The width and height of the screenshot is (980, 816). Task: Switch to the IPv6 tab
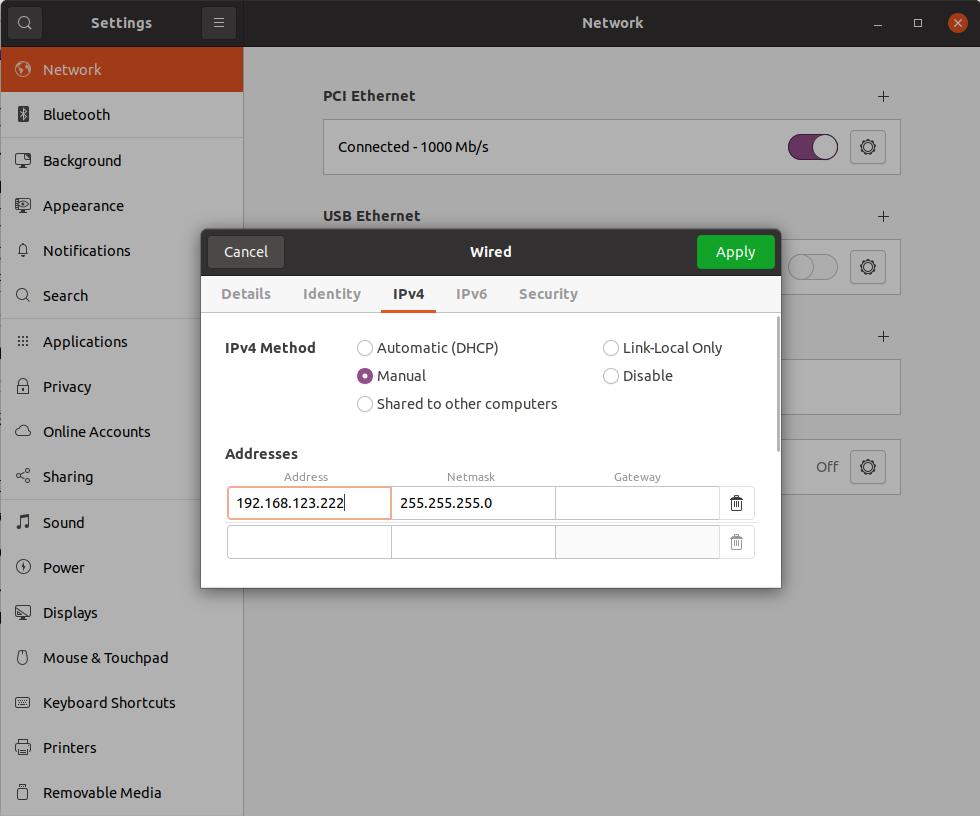click(x=471, y=294)
